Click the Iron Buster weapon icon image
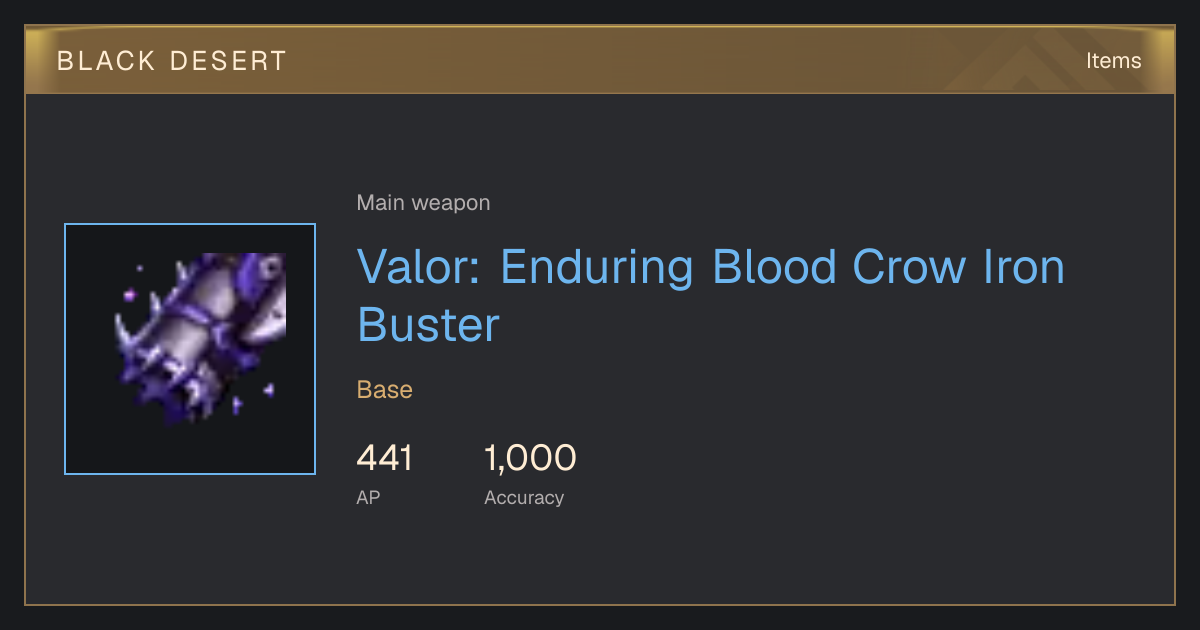This screenshot has height=630, width=1200. pos(190,349)
